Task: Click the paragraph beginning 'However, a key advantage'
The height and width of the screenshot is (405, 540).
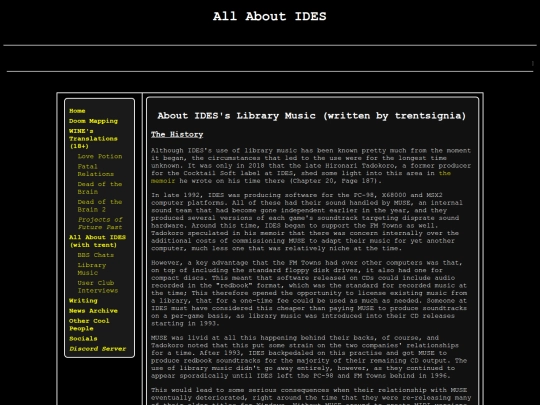Action: [309, 293]
